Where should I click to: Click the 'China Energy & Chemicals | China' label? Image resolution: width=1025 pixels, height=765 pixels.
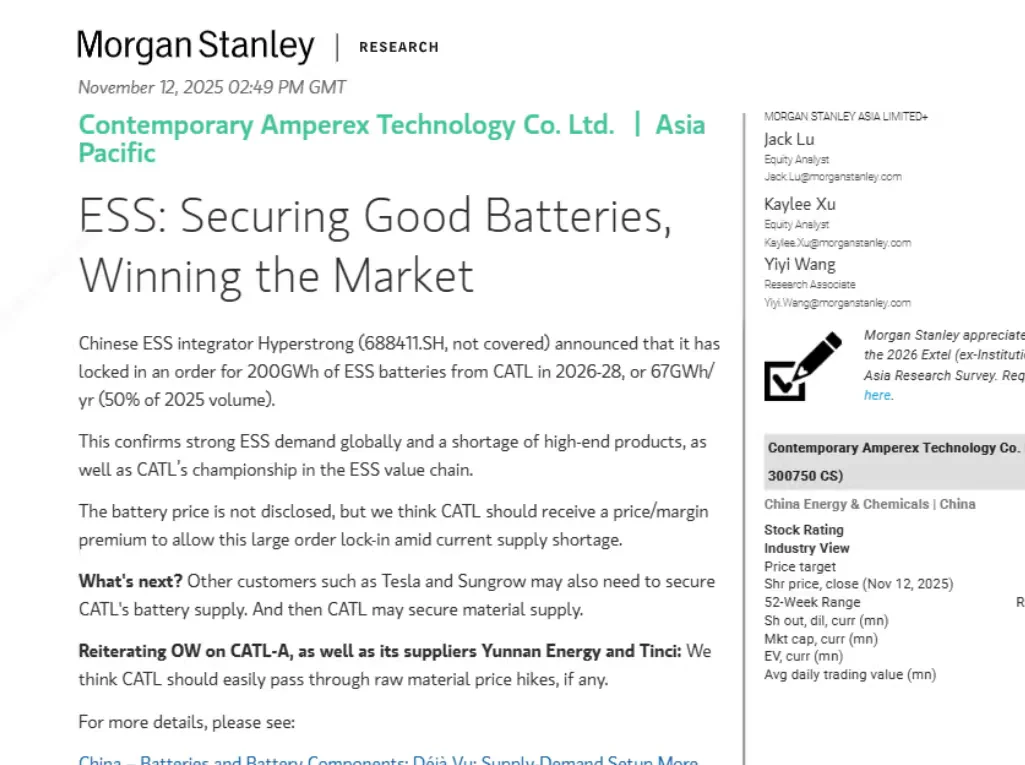click(869, 504)
